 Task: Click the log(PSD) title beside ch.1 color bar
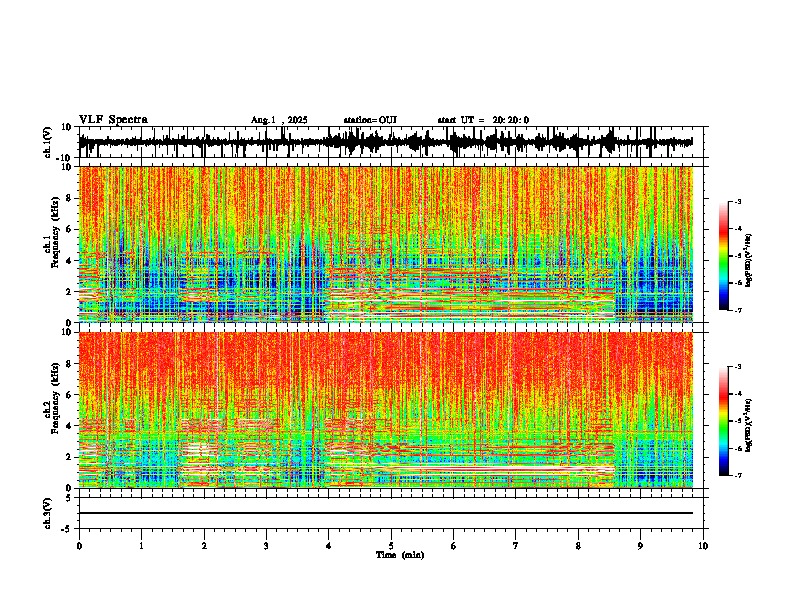(x=749, y=260)
